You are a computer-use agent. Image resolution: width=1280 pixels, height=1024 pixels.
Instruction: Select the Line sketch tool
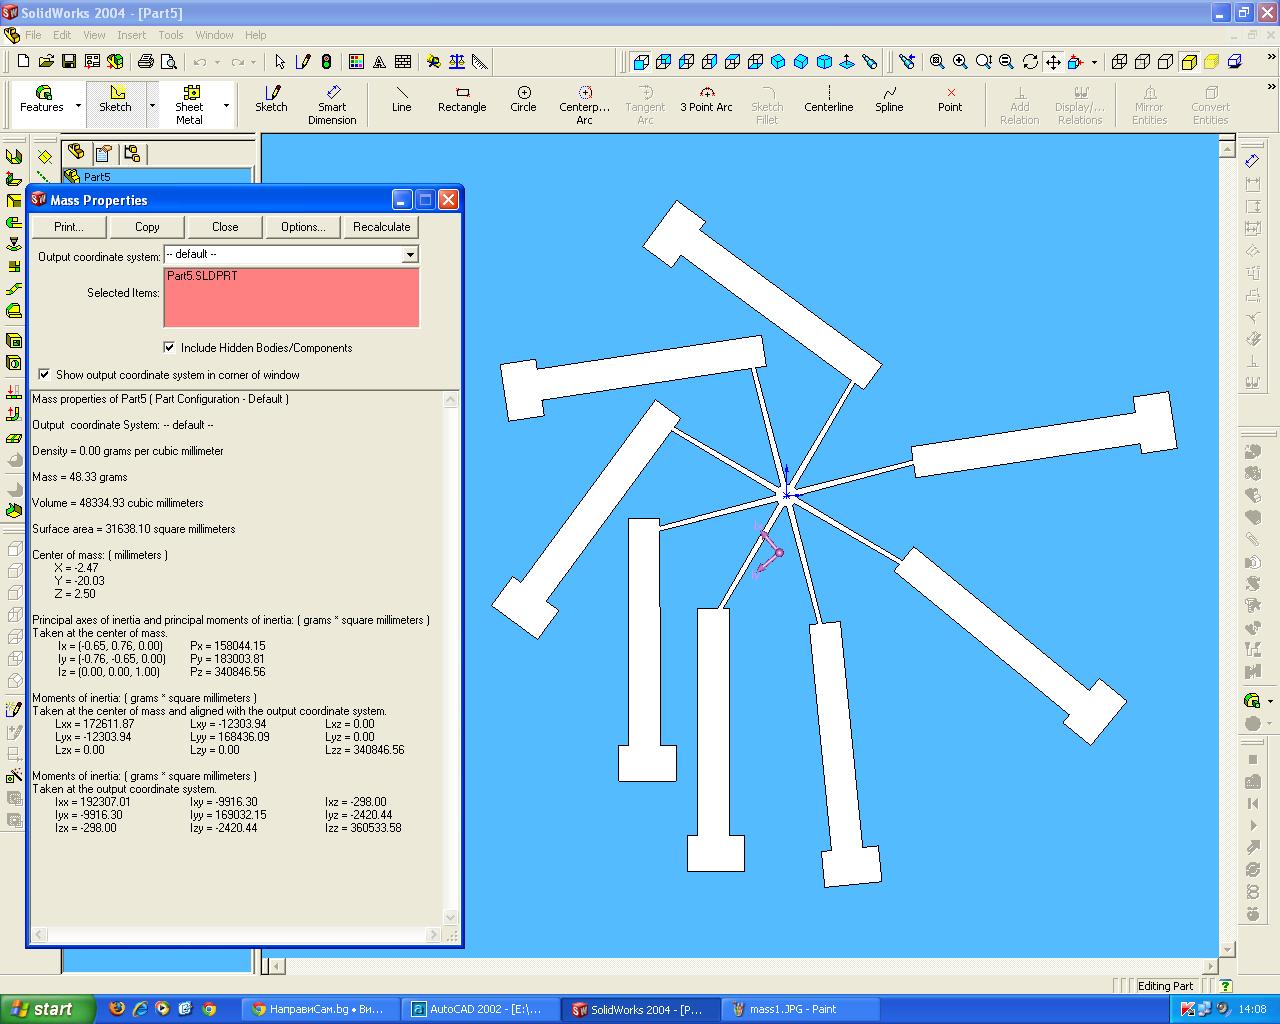click(x=401, y=99)
